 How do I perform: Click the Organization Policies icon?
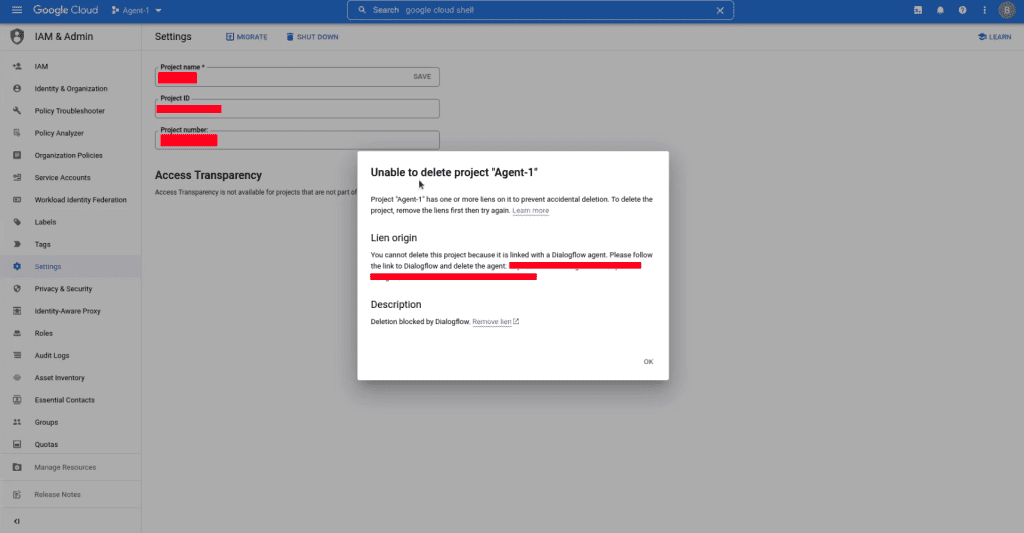[x=17, y=155]
